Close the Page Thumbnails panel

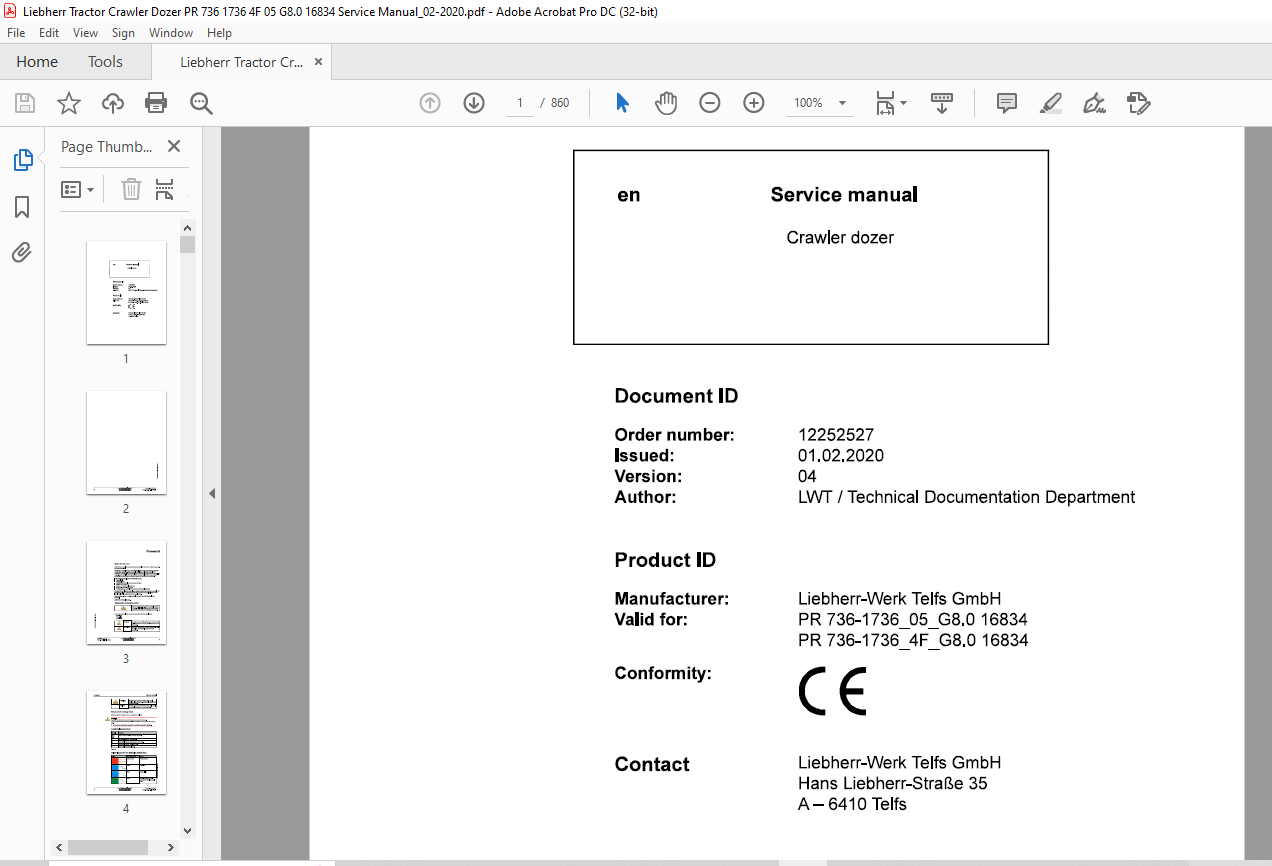[174, 146]
